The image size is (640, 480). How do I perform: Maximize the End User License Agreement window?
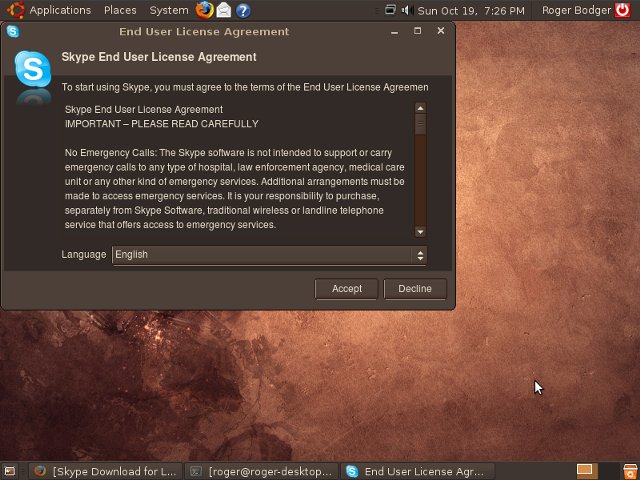coord(417,31)
